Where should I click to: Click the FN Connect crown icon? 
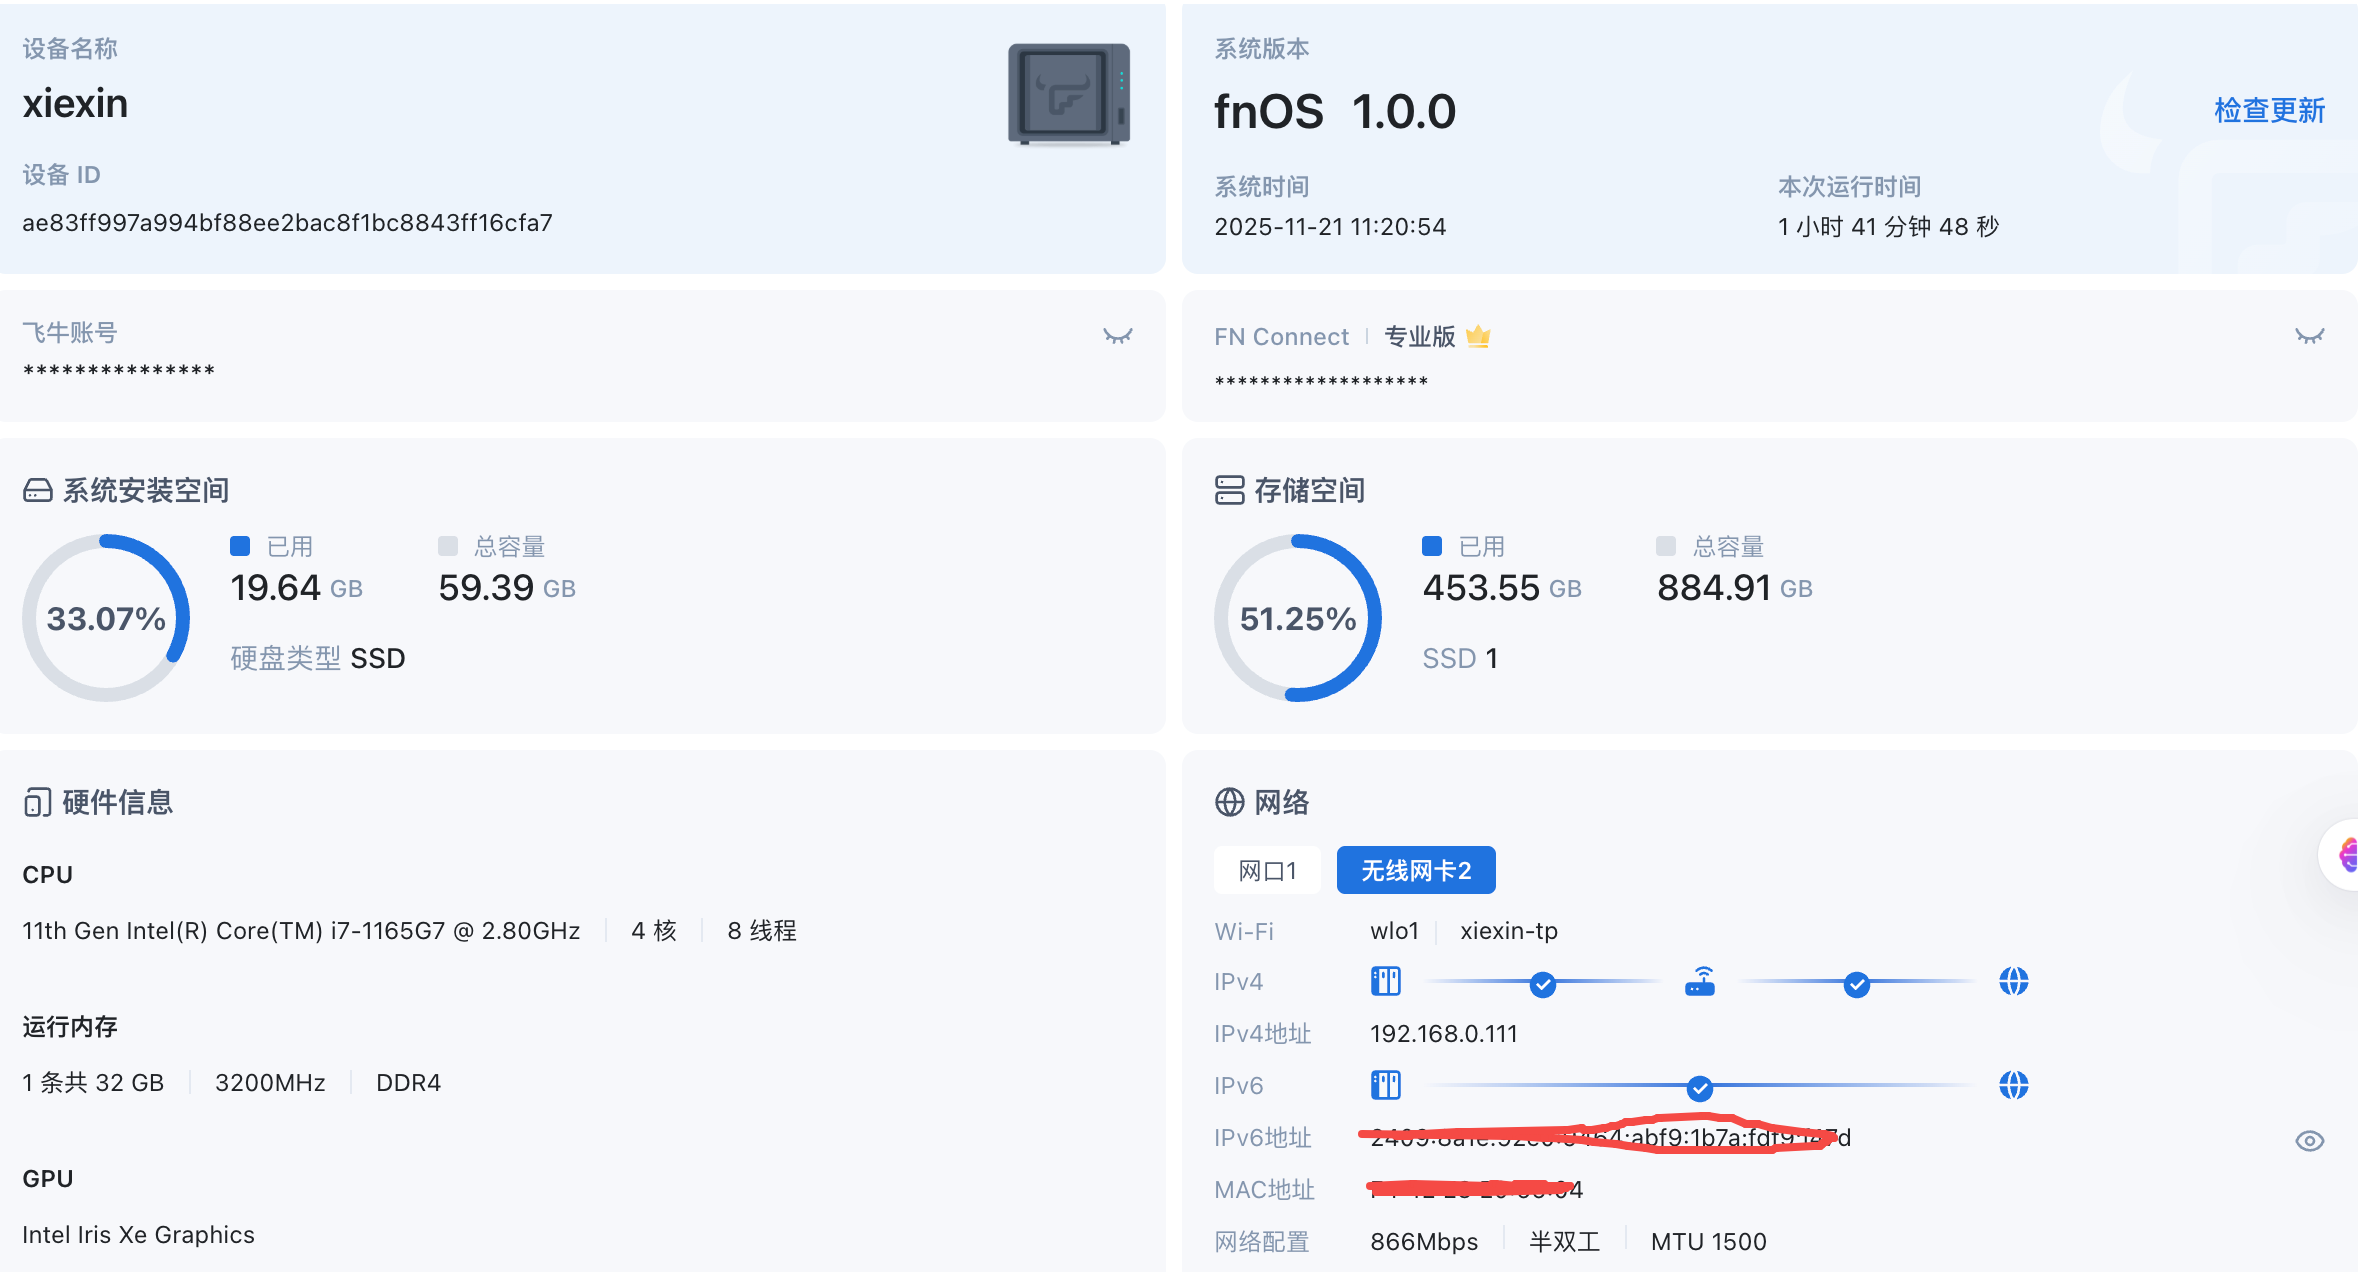1478,337
